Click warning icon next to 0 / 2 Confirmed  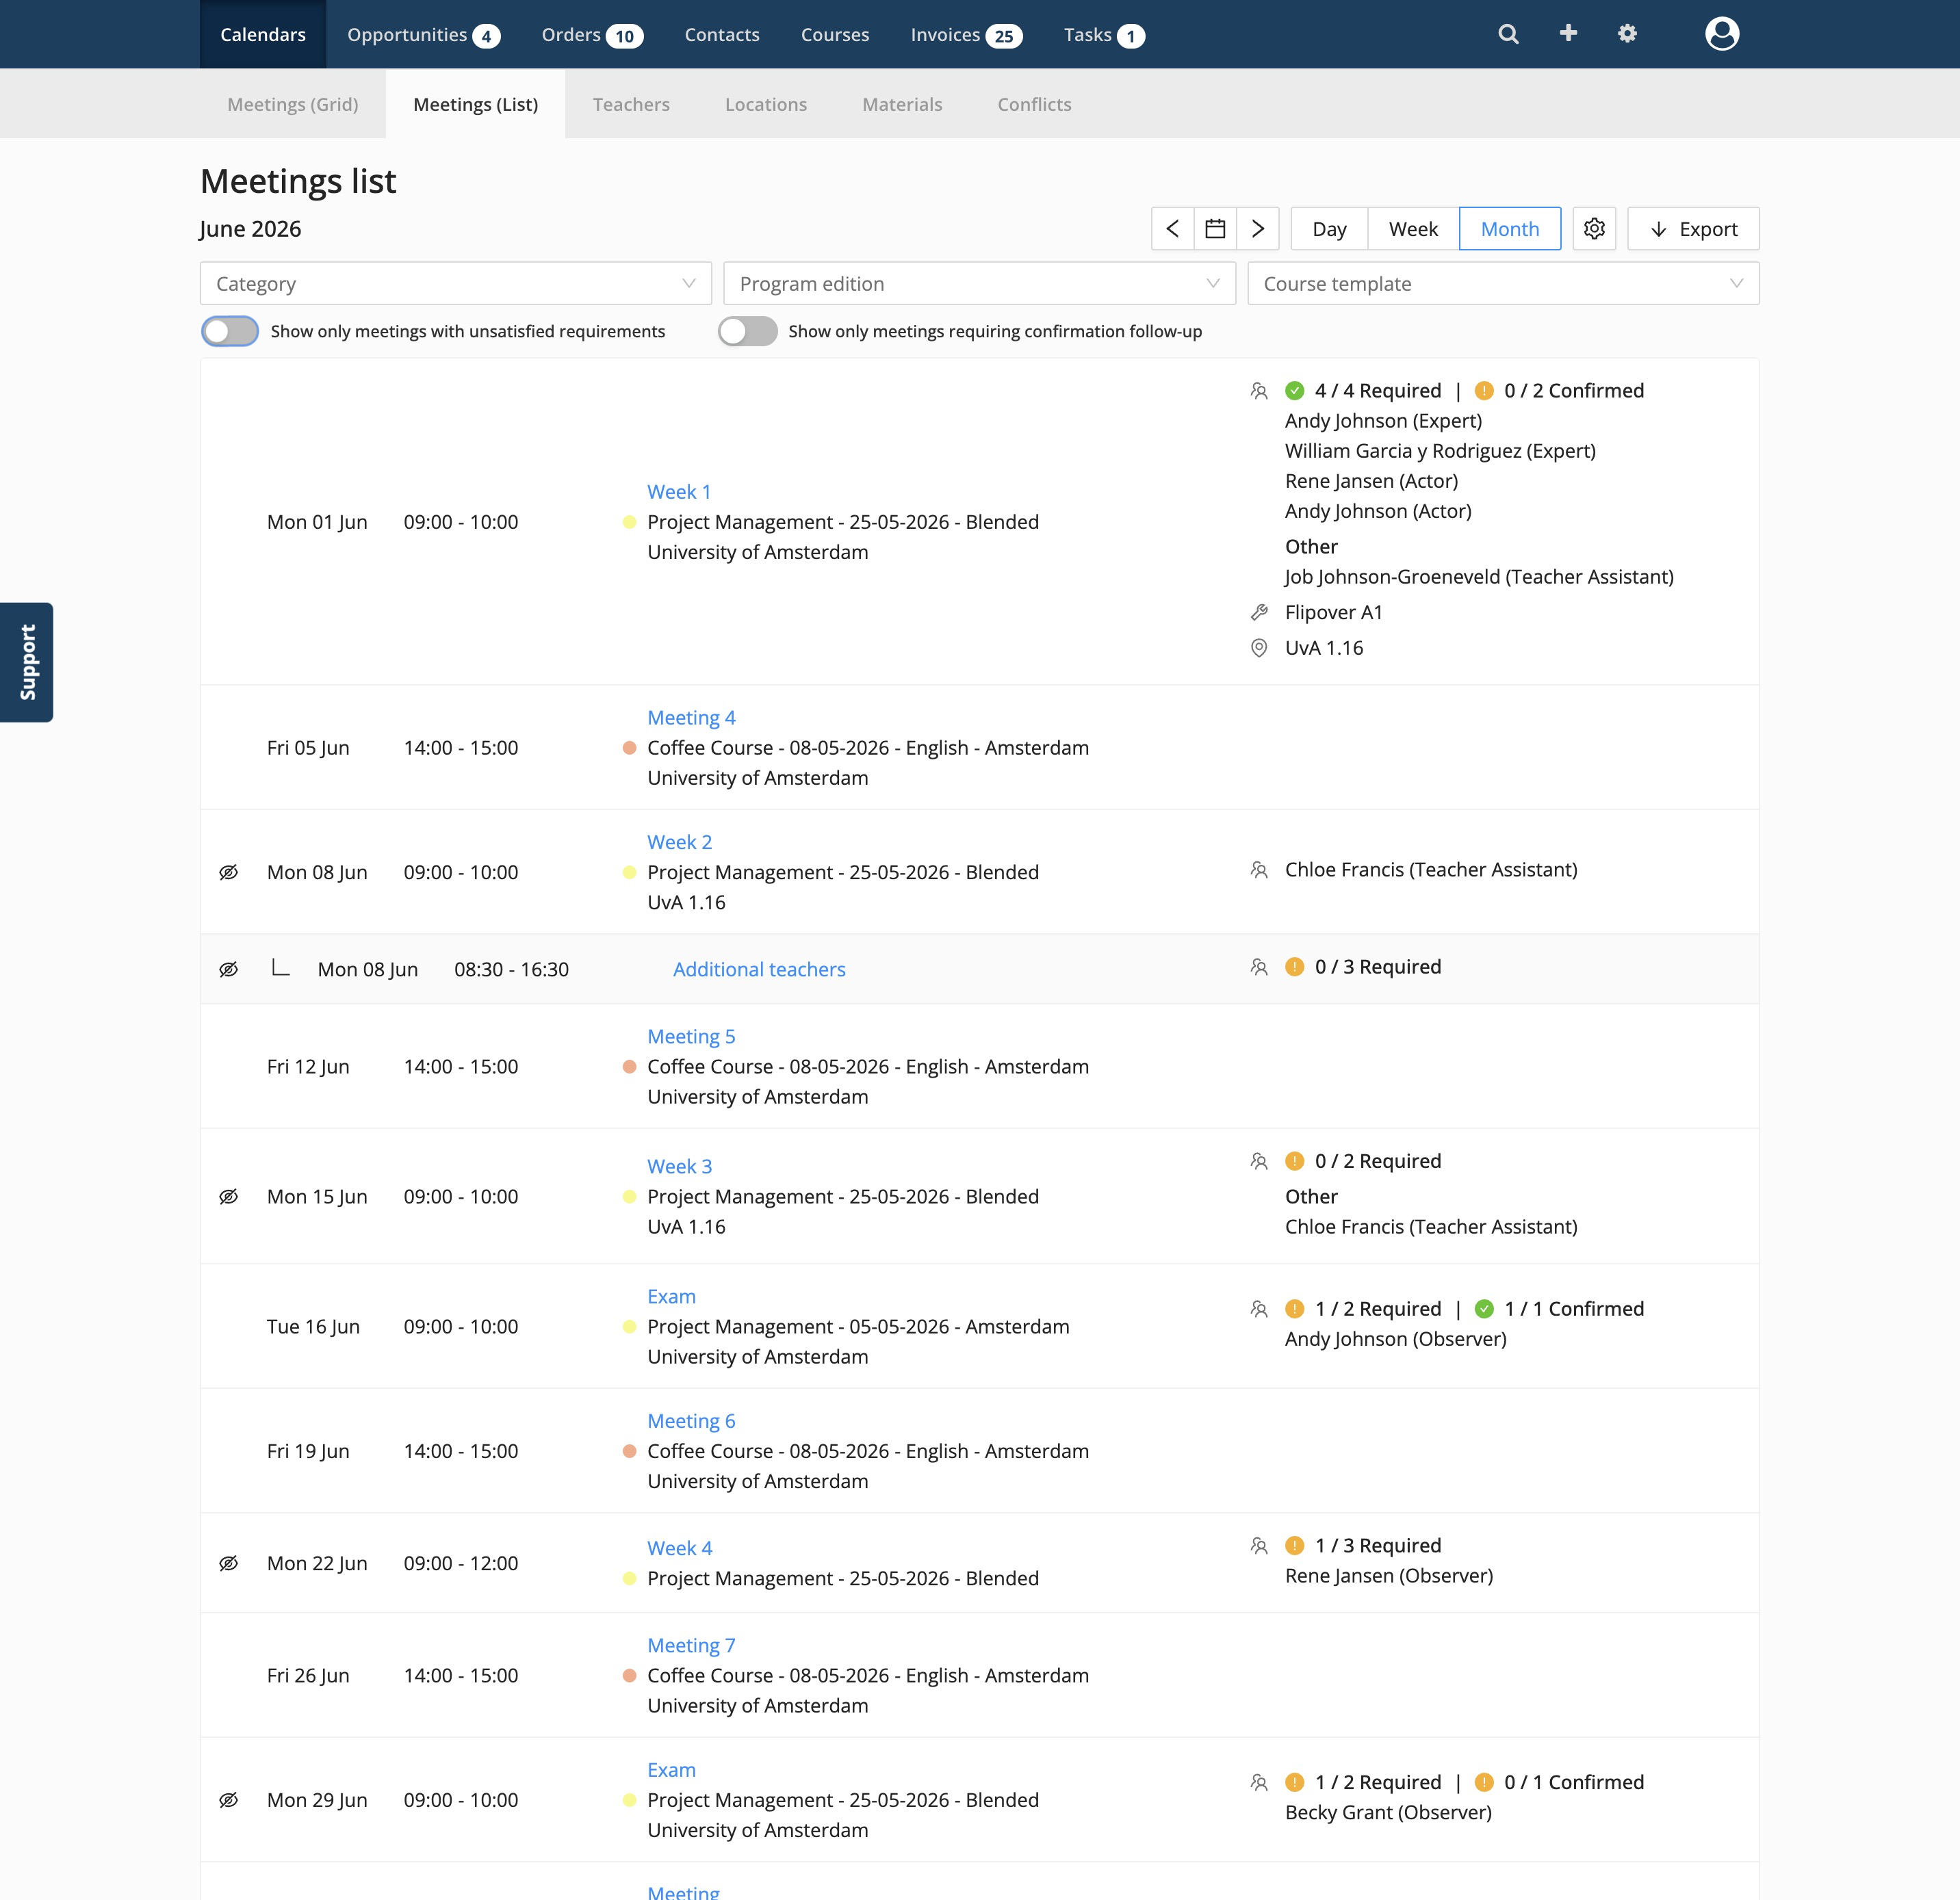(x=1484, y=391)
